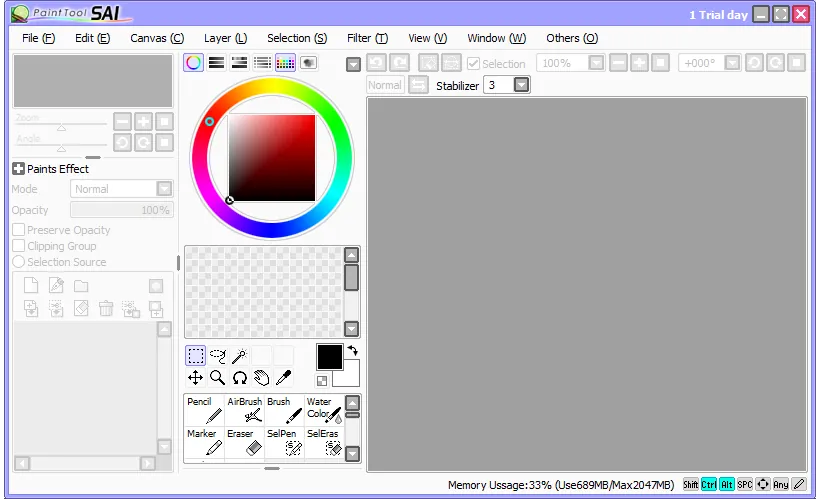This screenshot has width=820, height=500.
Task: Choose the Pencil brush tool
Action: tap(204, 411)
